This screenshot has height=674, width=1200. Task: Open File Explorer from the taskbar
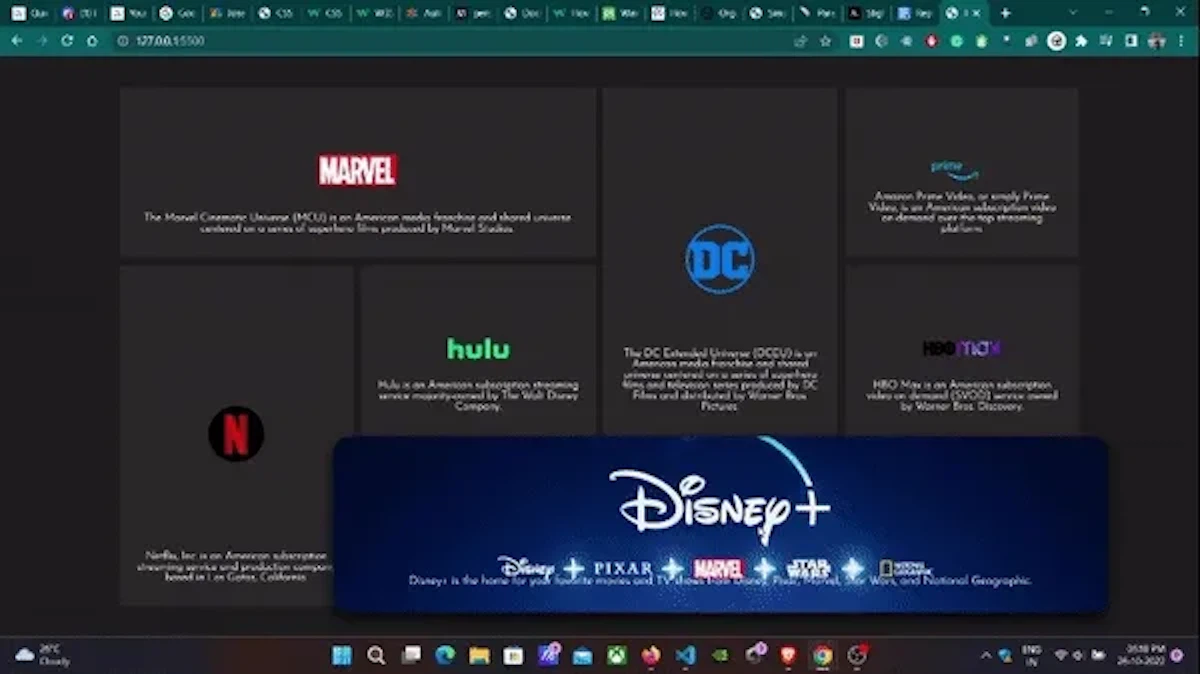pyautogui.click(x=479, y=655)
